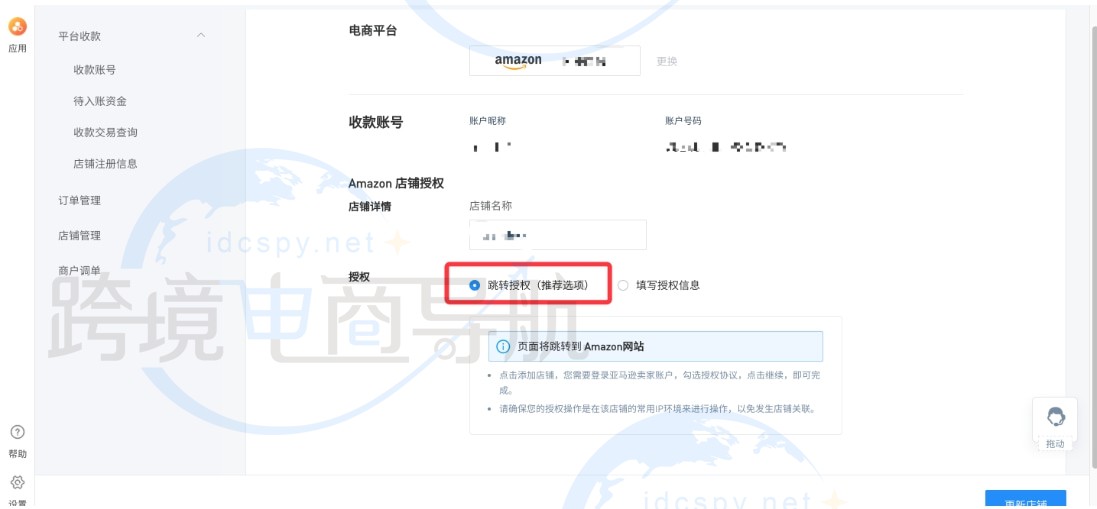Click the info icon beside 页面将跳转到 Amazon网站
Viewport: 1097px width, 509px height.
point(502,346)
